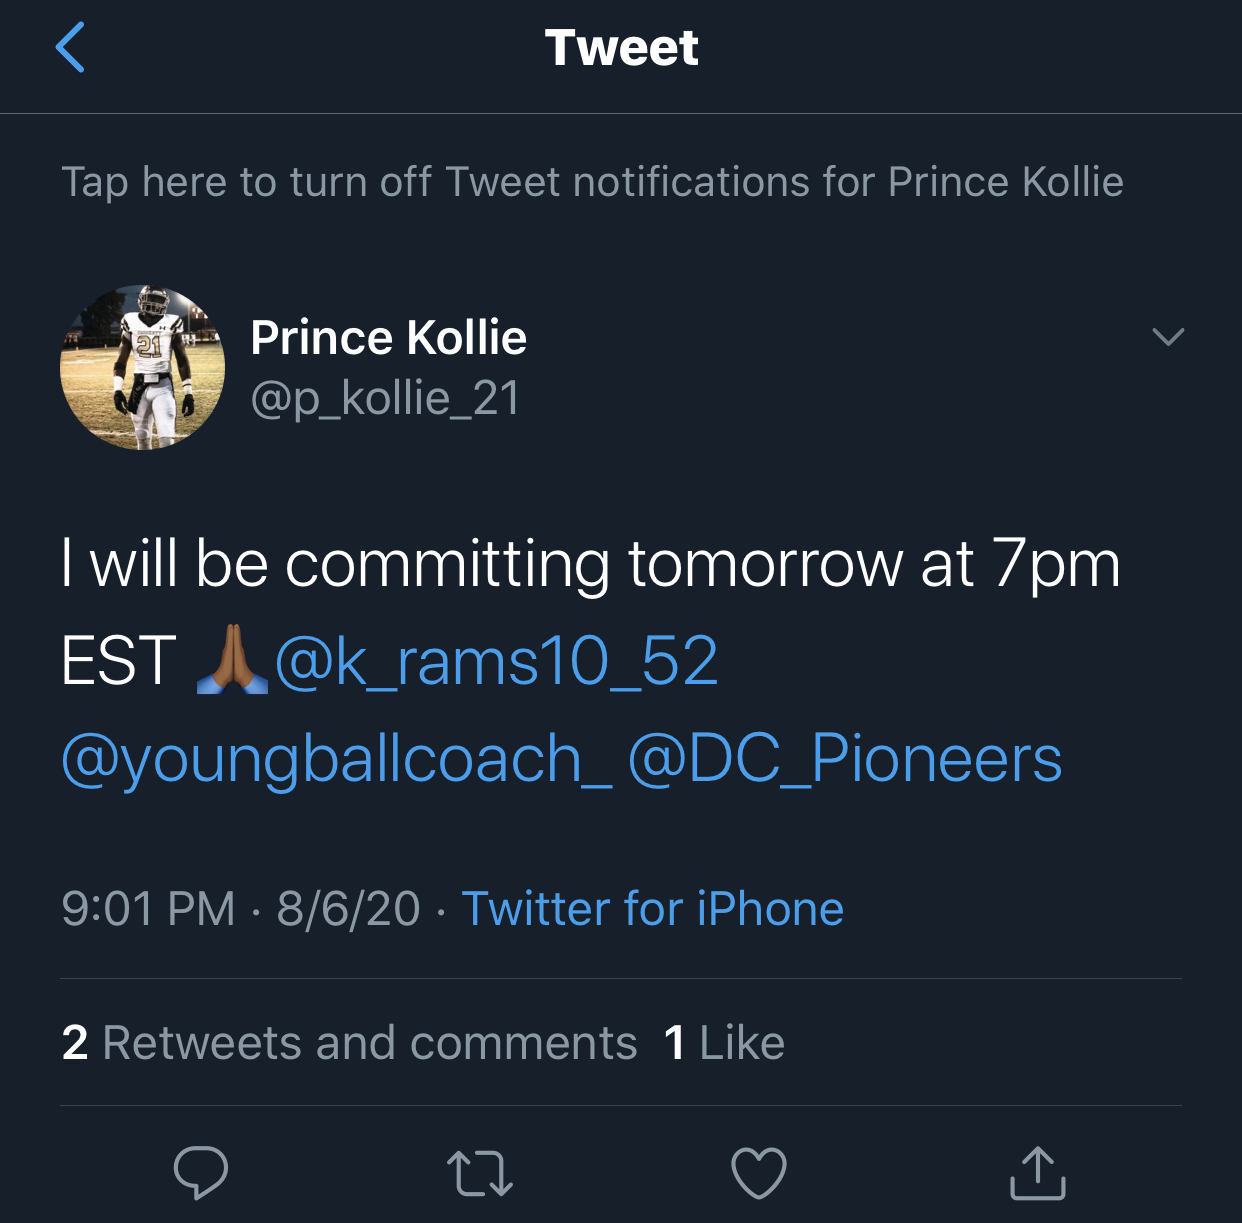Like the tweet with heart icon

(x=759, y=1173)
